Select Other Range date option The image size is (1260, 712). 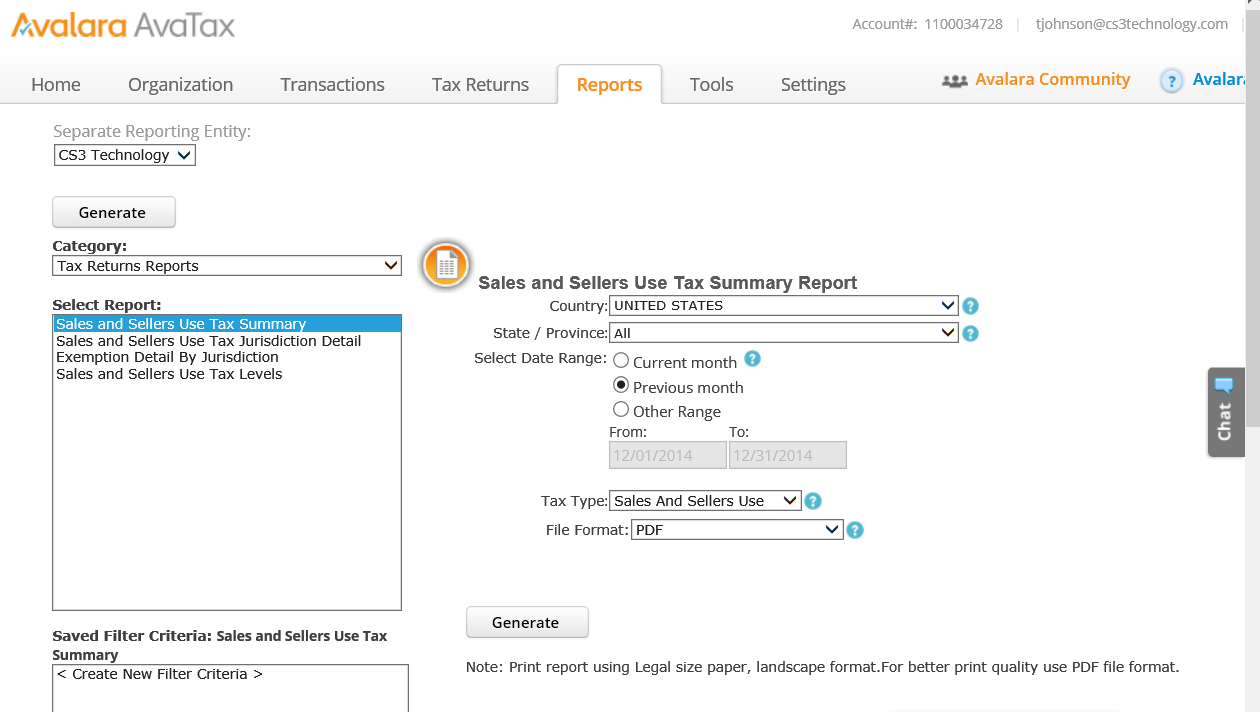click(621, 409)
